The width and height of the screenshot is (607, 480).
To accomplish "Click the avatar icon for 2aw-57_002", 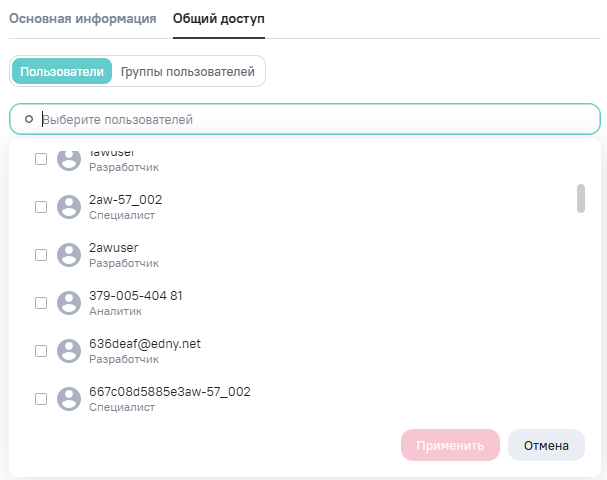I will click(69, 207).
